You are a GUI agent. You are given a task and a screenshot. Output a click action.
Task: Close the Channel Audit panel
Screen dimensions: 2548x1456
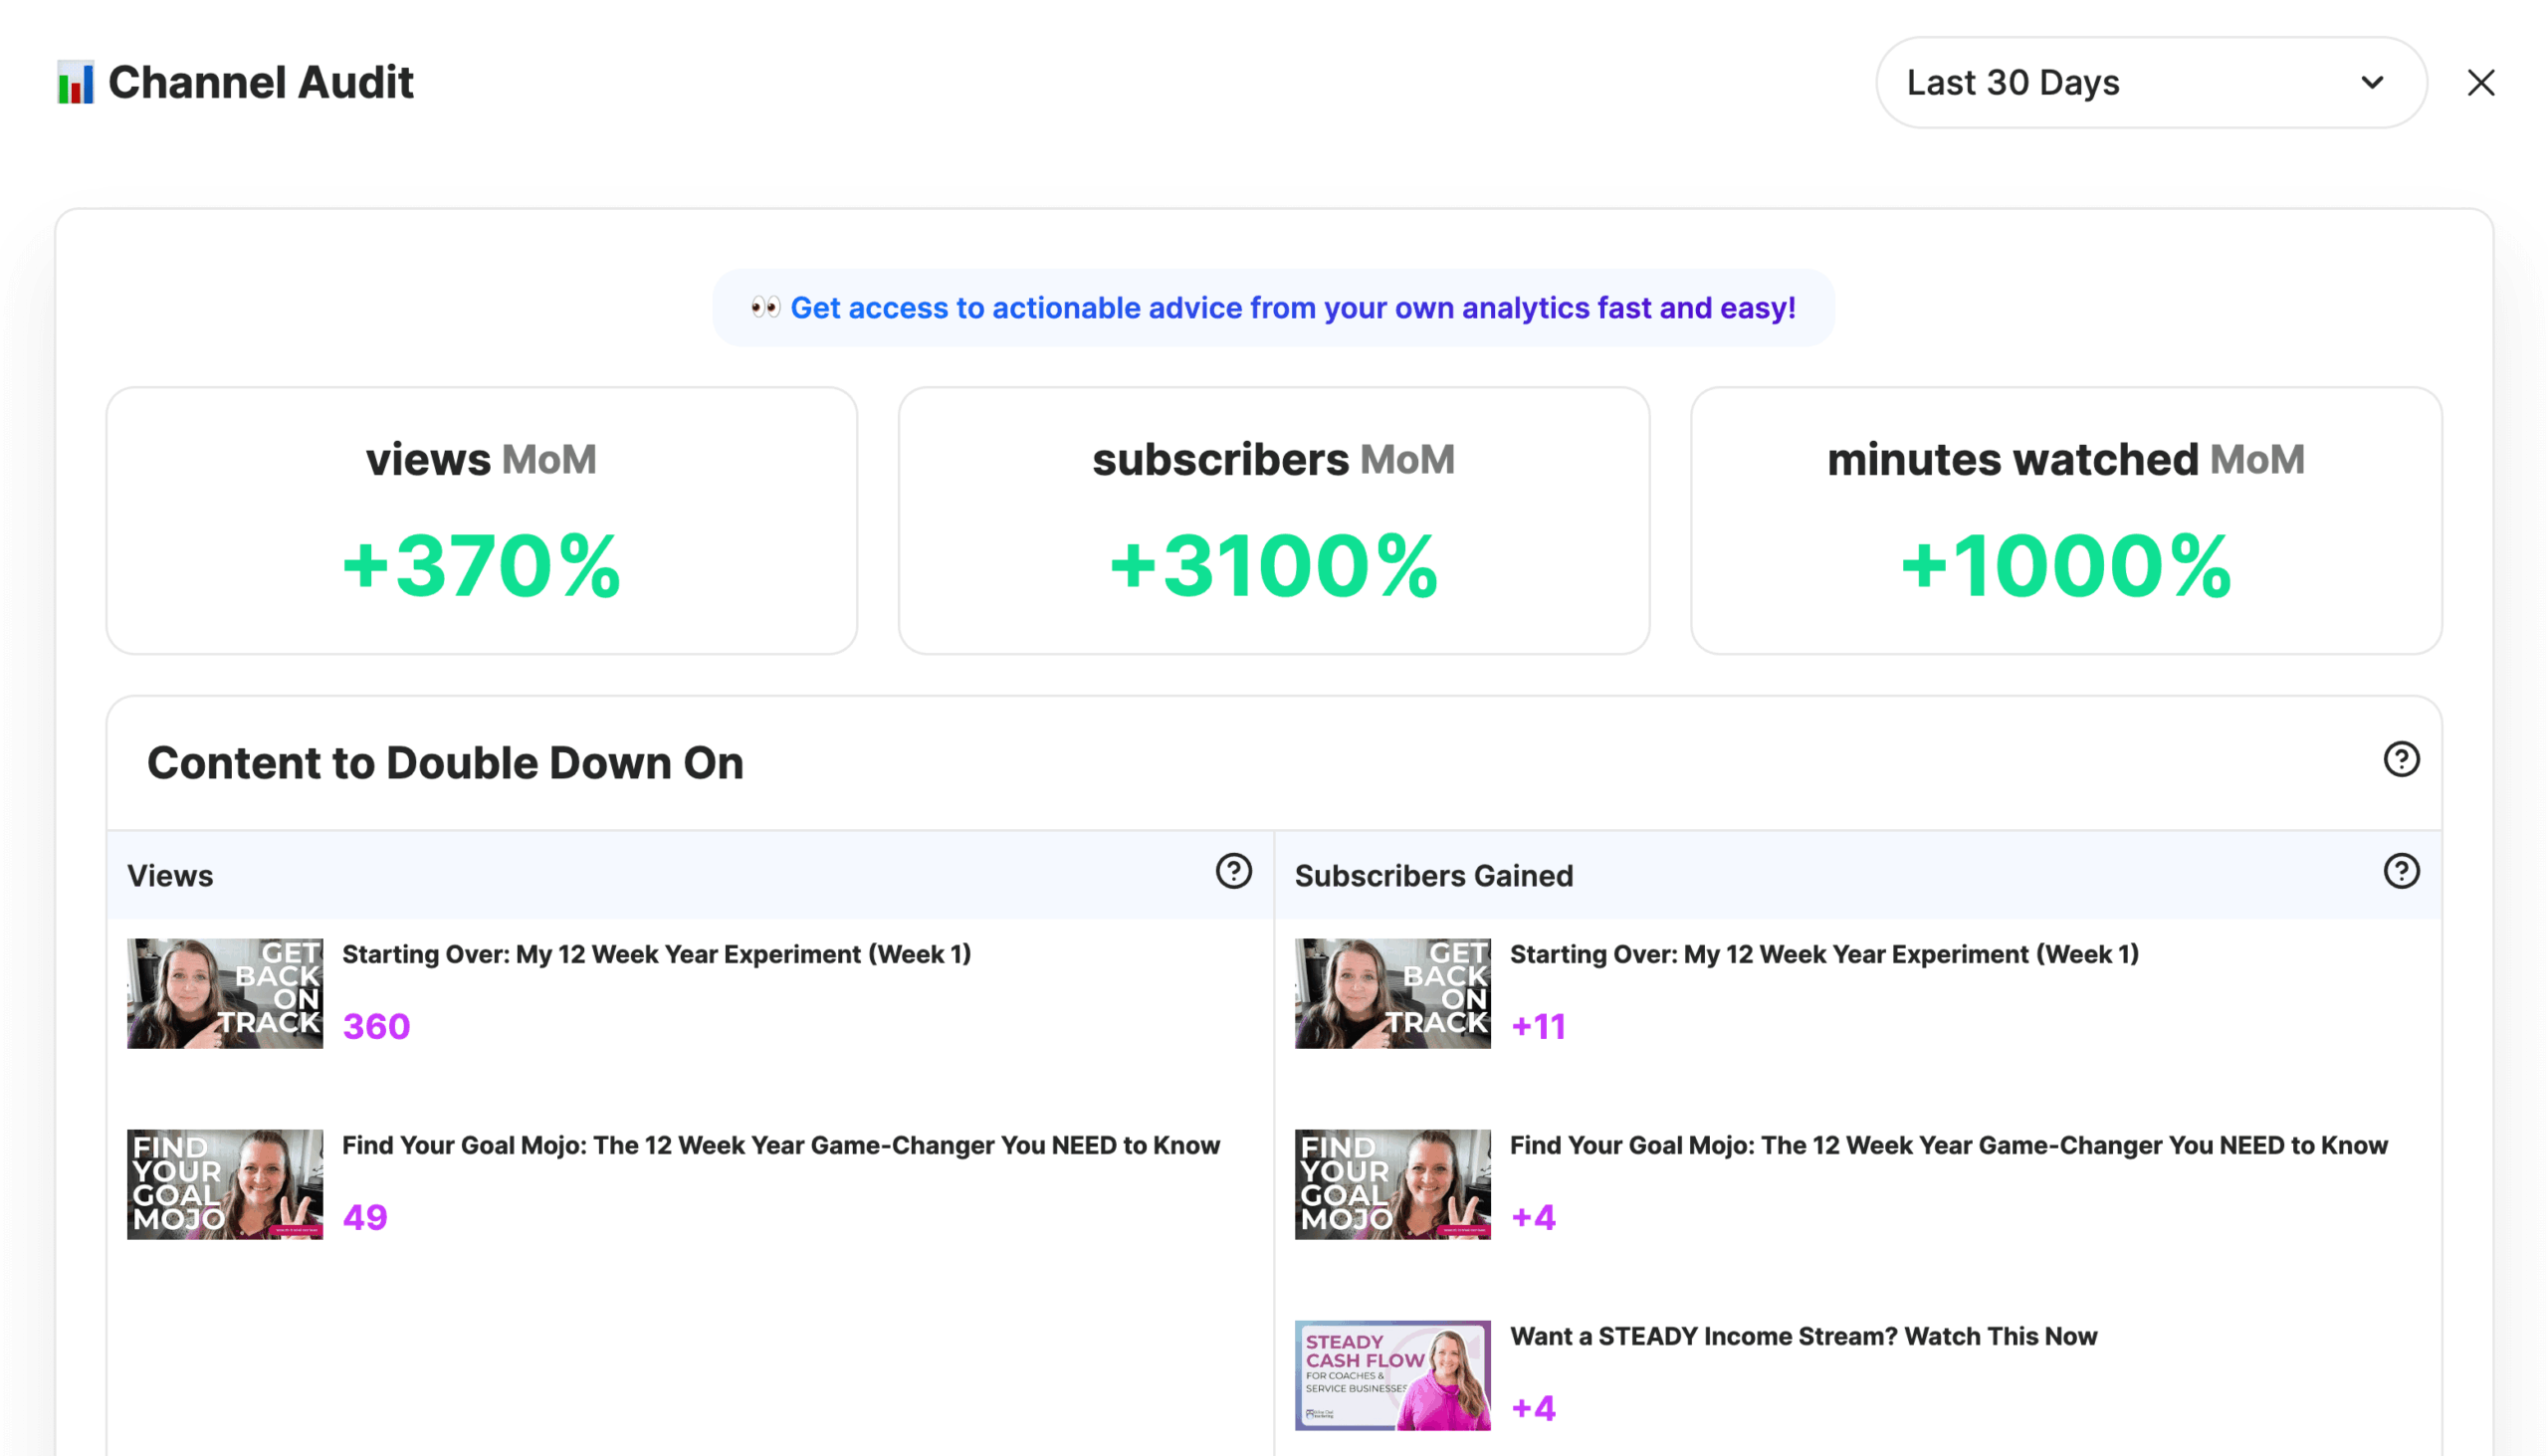click(2481, 83)
